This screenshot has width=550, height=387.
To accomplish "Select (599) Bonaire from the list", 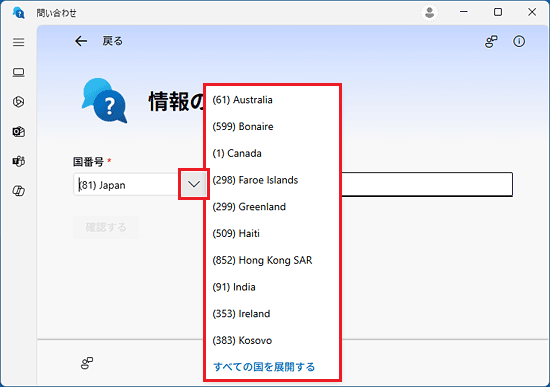I will [x=273, y=127].
